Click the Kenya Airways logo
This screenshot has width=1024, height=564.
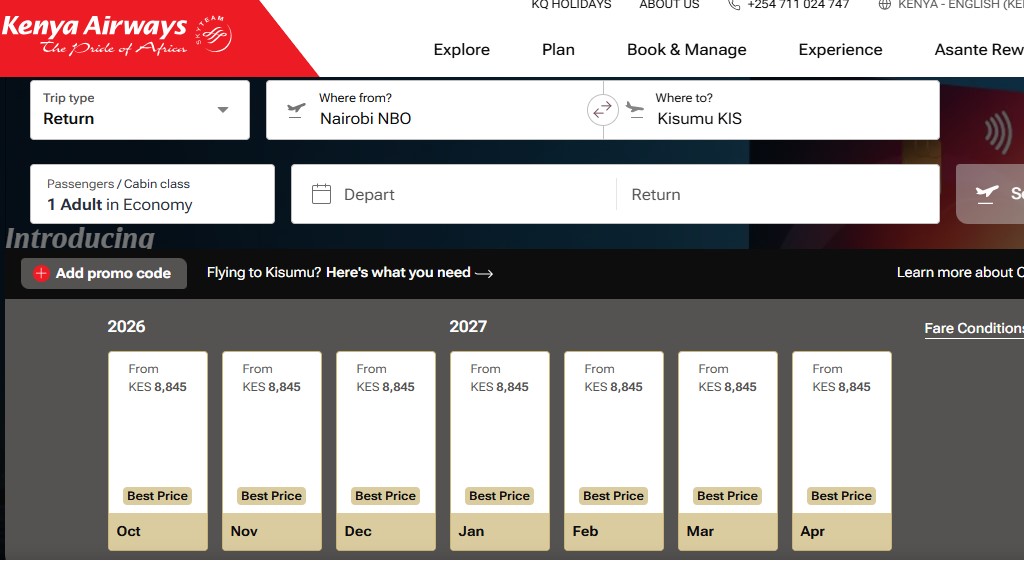coord(117,35)
